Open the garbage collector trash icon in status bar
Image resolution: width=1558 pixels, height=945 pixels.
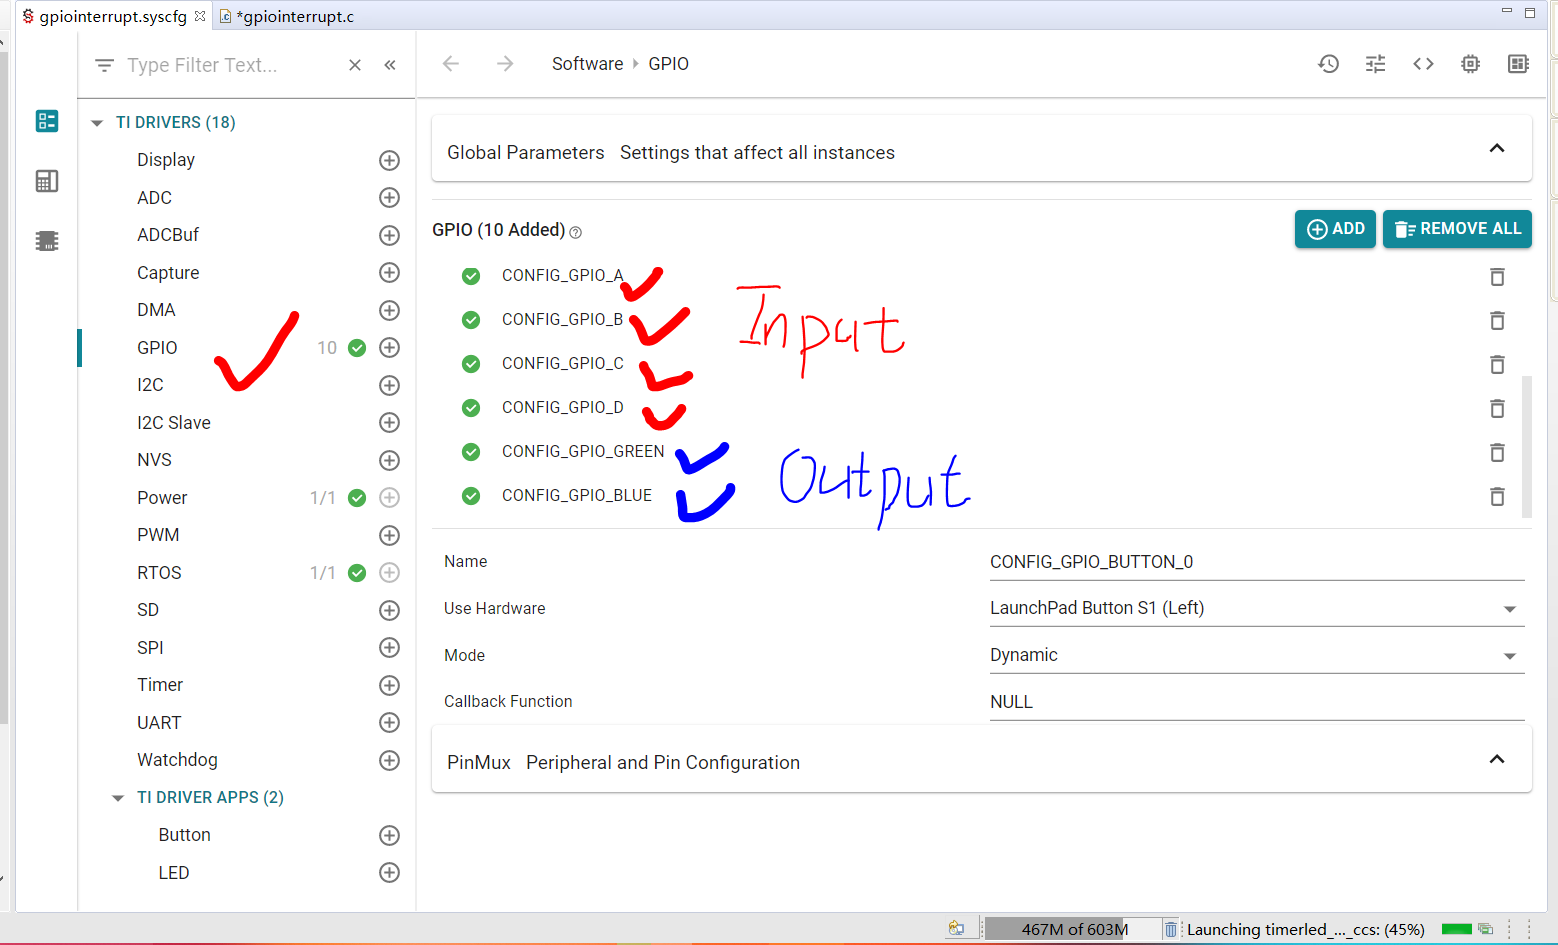[x=1170, y=930]
